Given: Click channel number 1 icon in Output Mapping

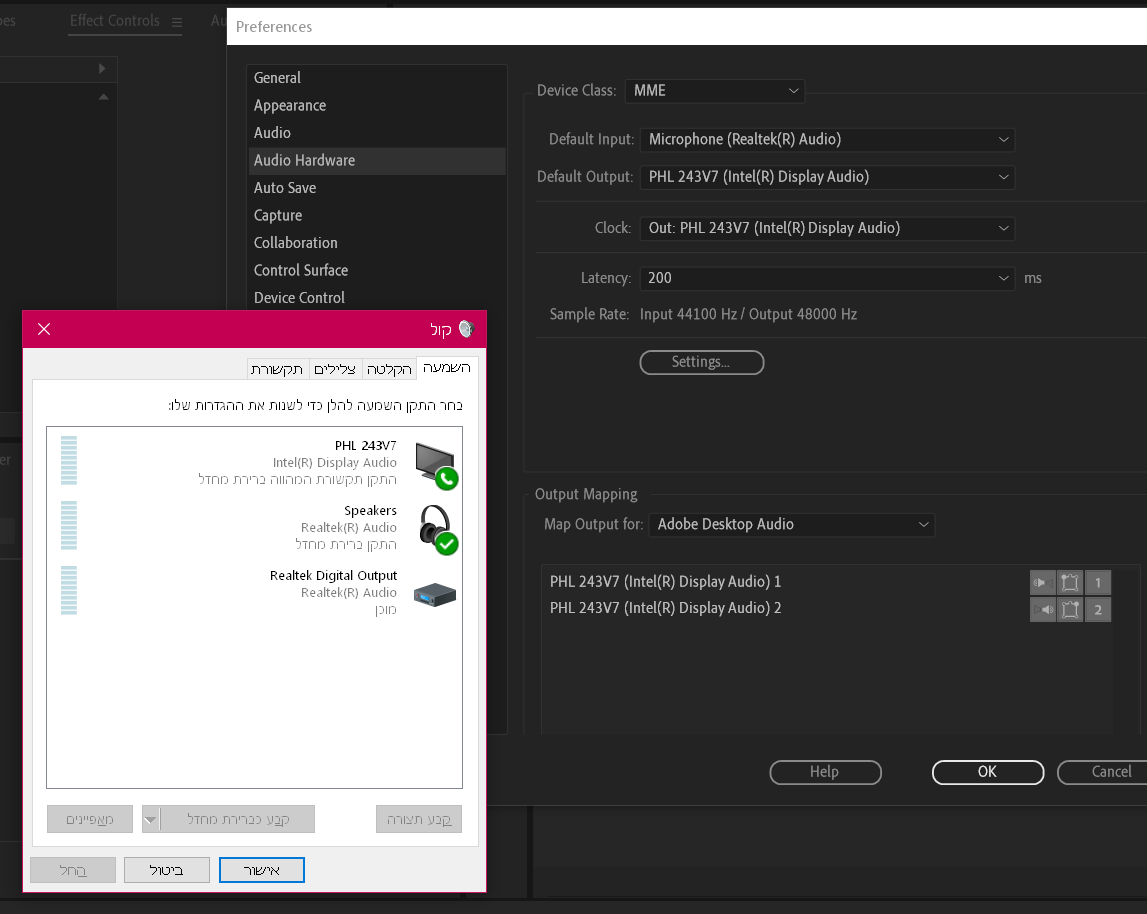Looking at the screenshot, I should (x=1098, y=583).
